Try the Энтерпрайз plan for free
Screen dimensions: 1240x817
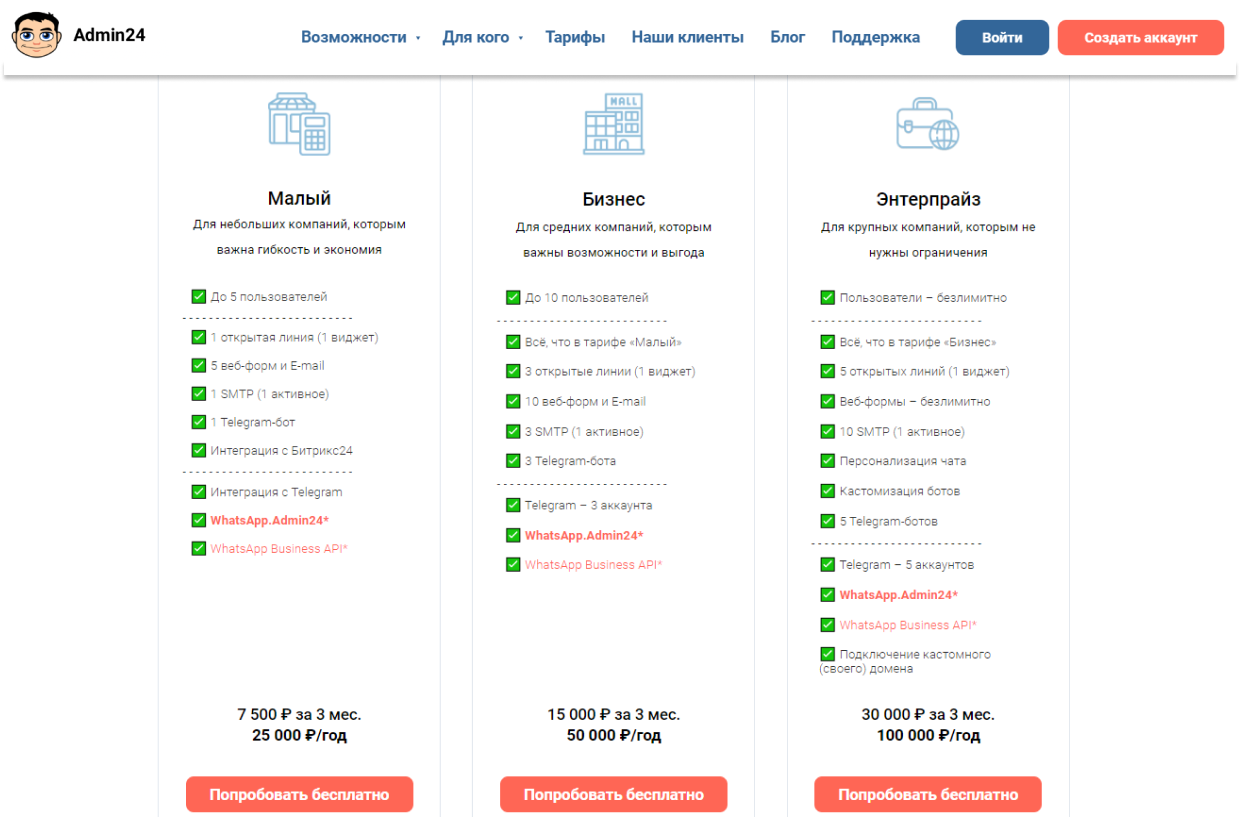coord(928,795)
